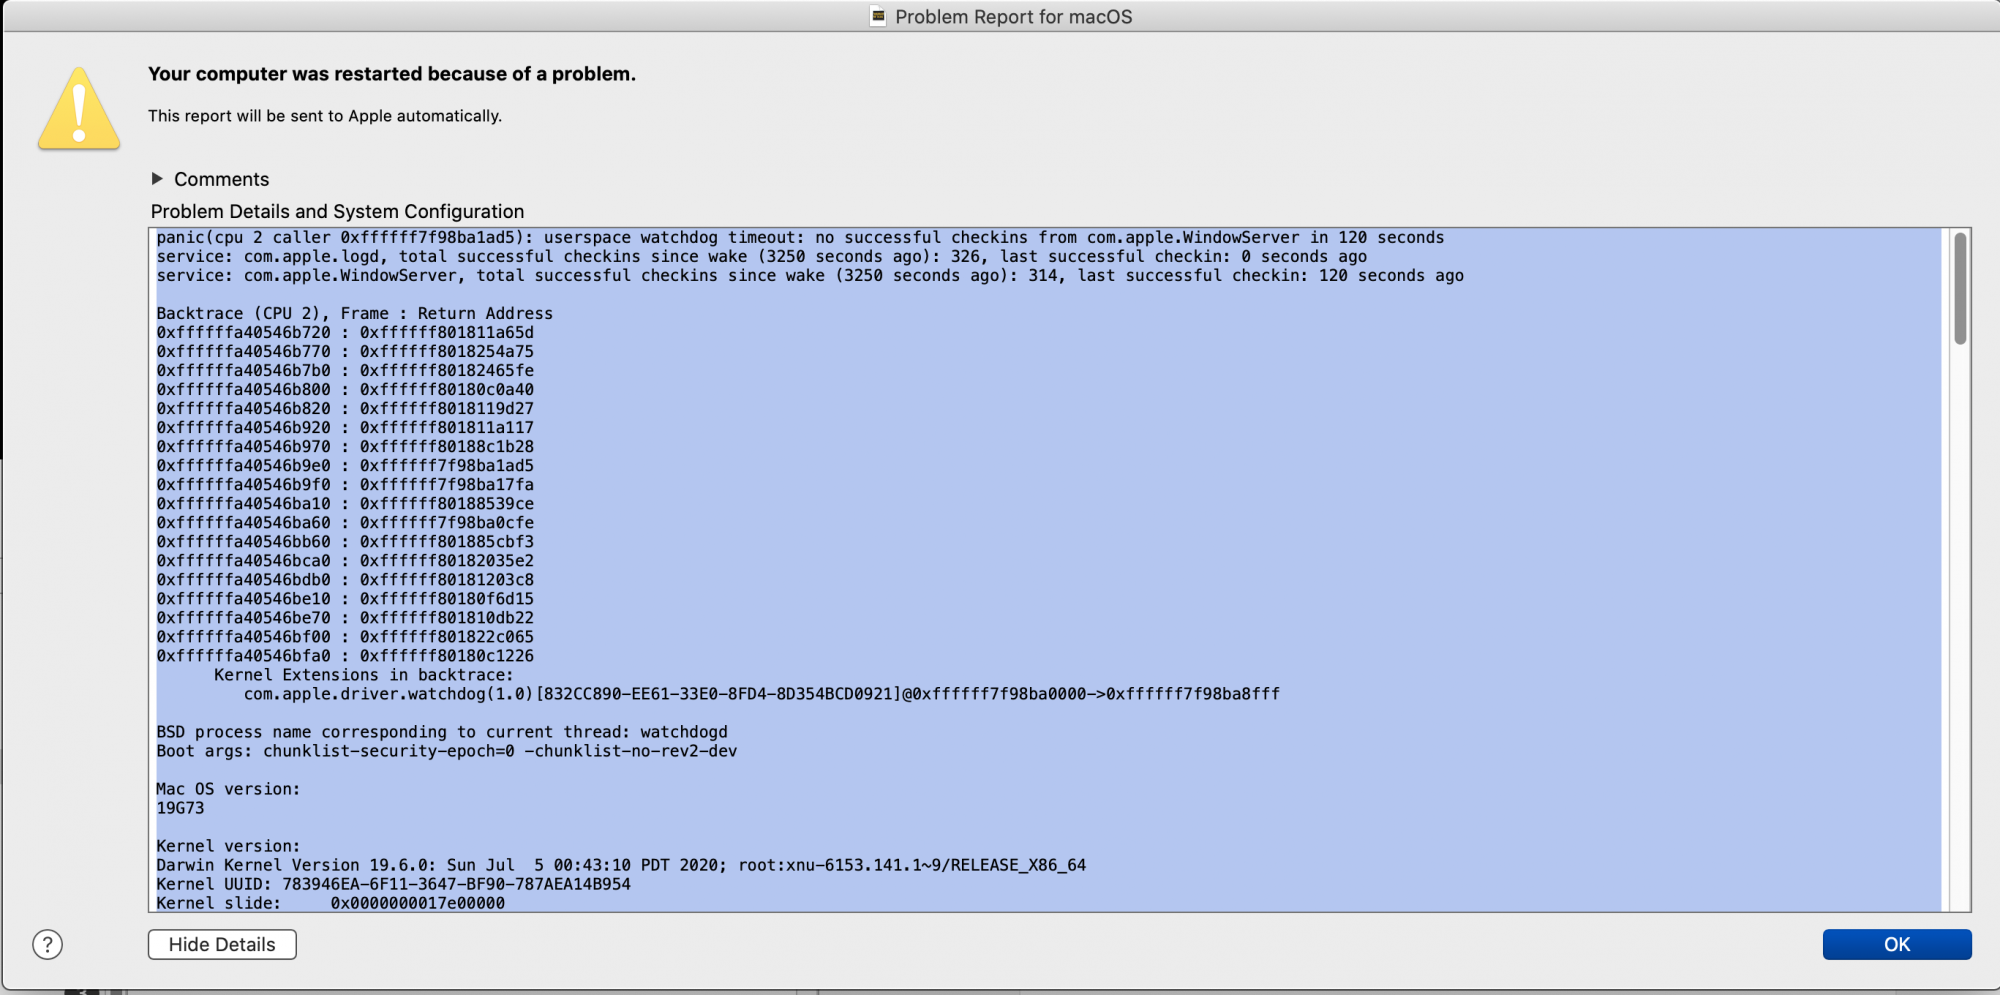Click backtrace row 0xffffffa40546bca0
The height and width of the screenshot is (995, 2000).
[x=345, y=561]
